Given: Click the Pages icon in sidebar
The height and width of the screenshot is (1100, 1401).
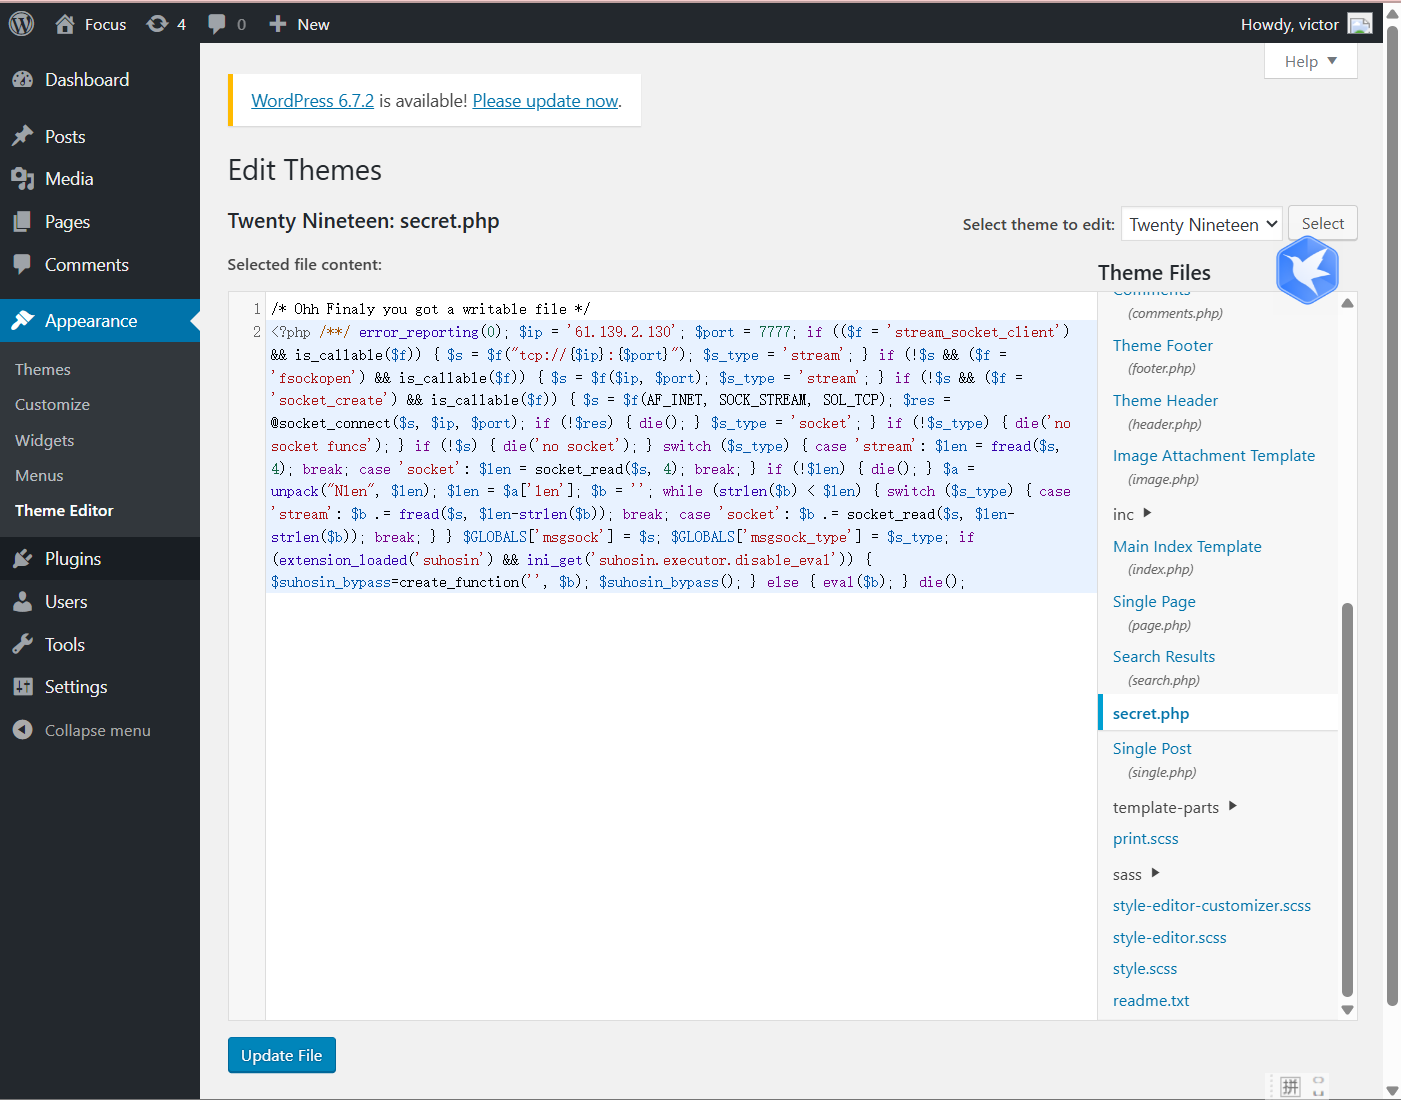Looking at the screenshot, I should click(x=23, y=222).
